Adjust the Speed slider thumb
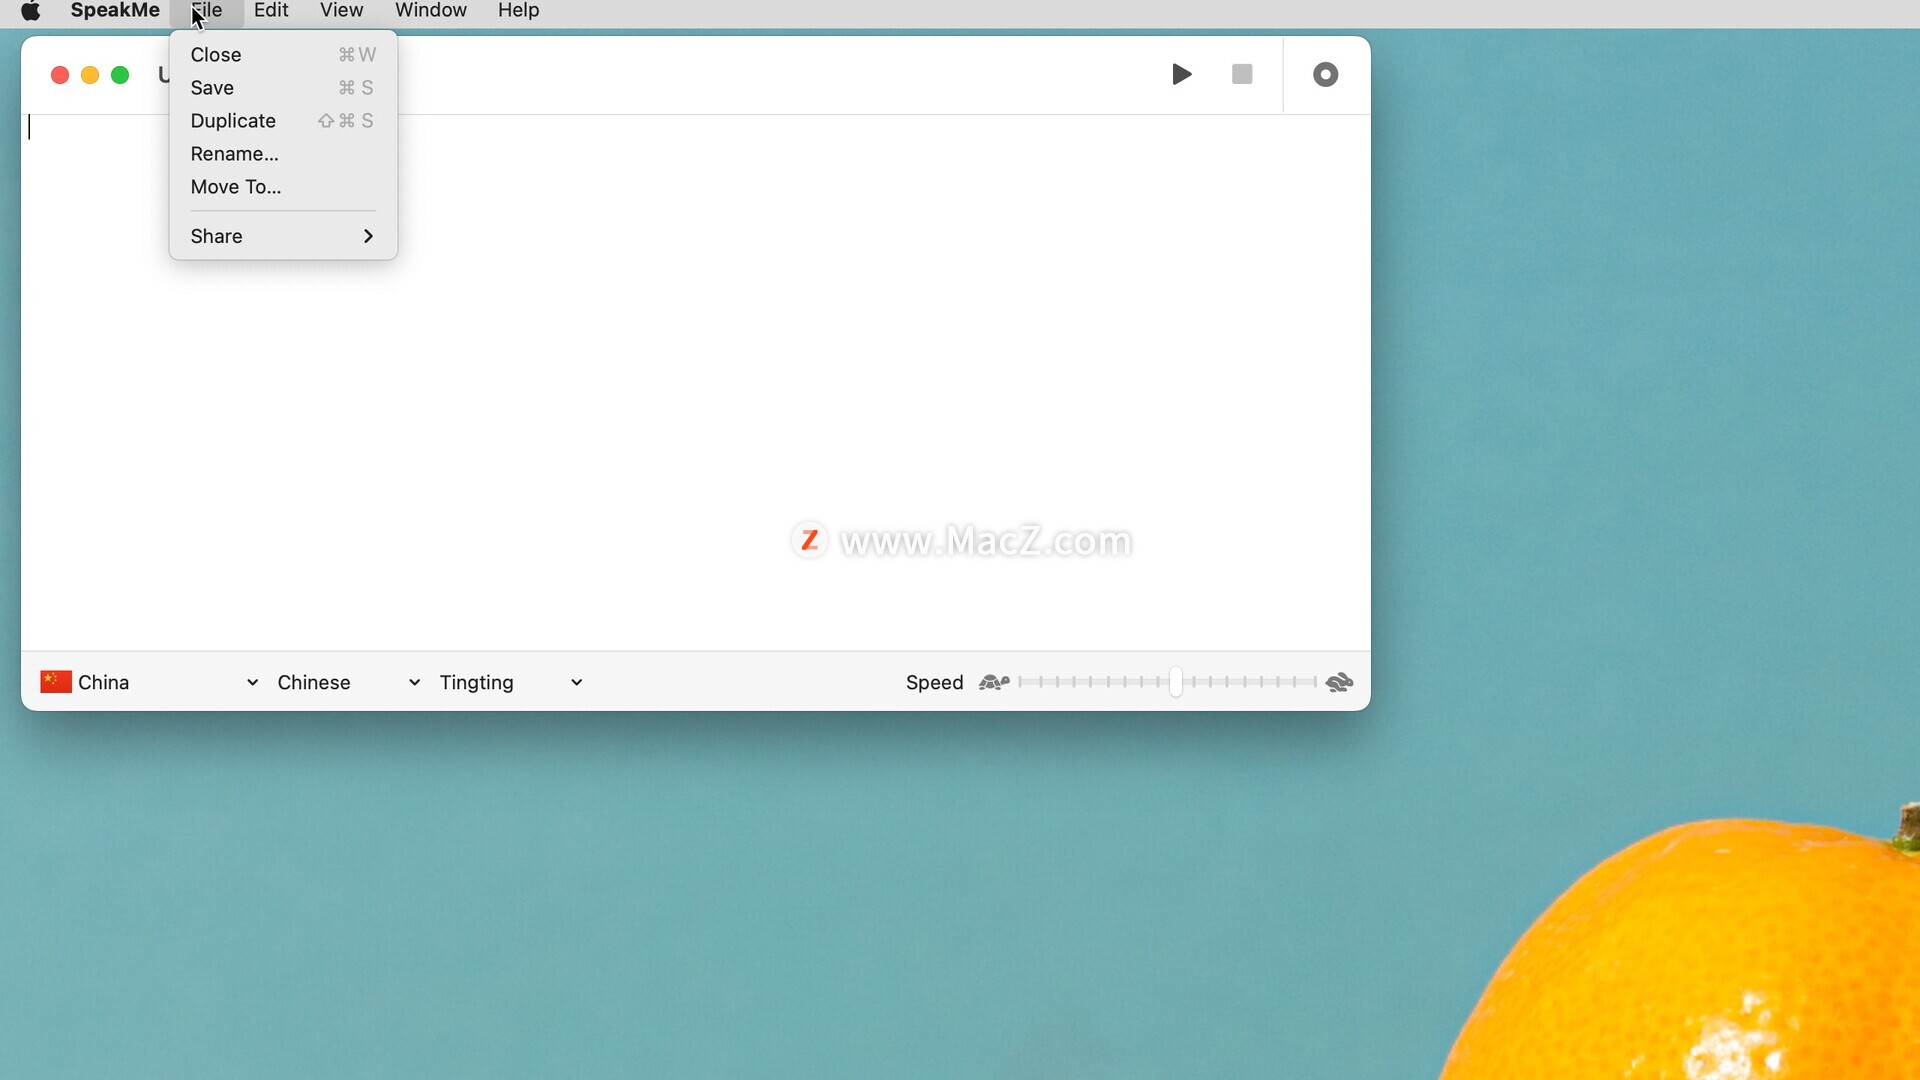 point(1176,682)
